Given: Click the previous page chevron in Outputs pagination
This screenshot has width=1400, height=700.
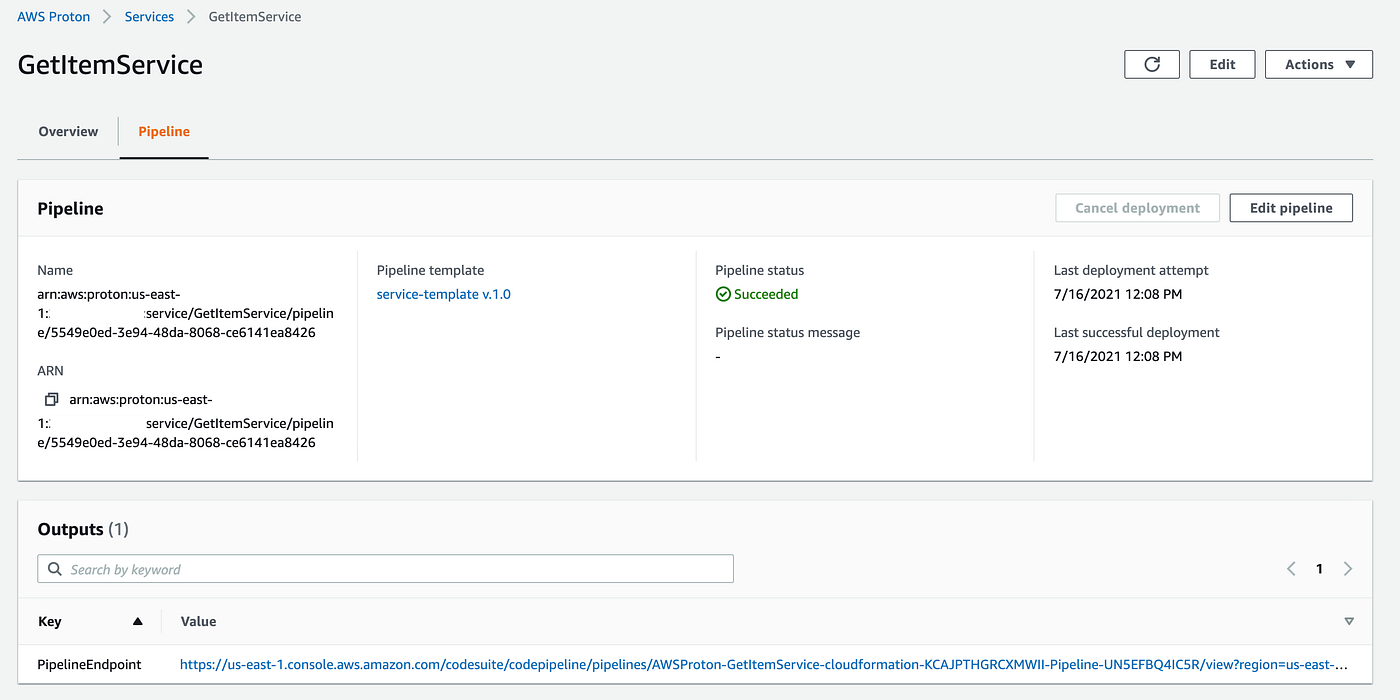Looking at the screenshot, I should coord(1291,568).
